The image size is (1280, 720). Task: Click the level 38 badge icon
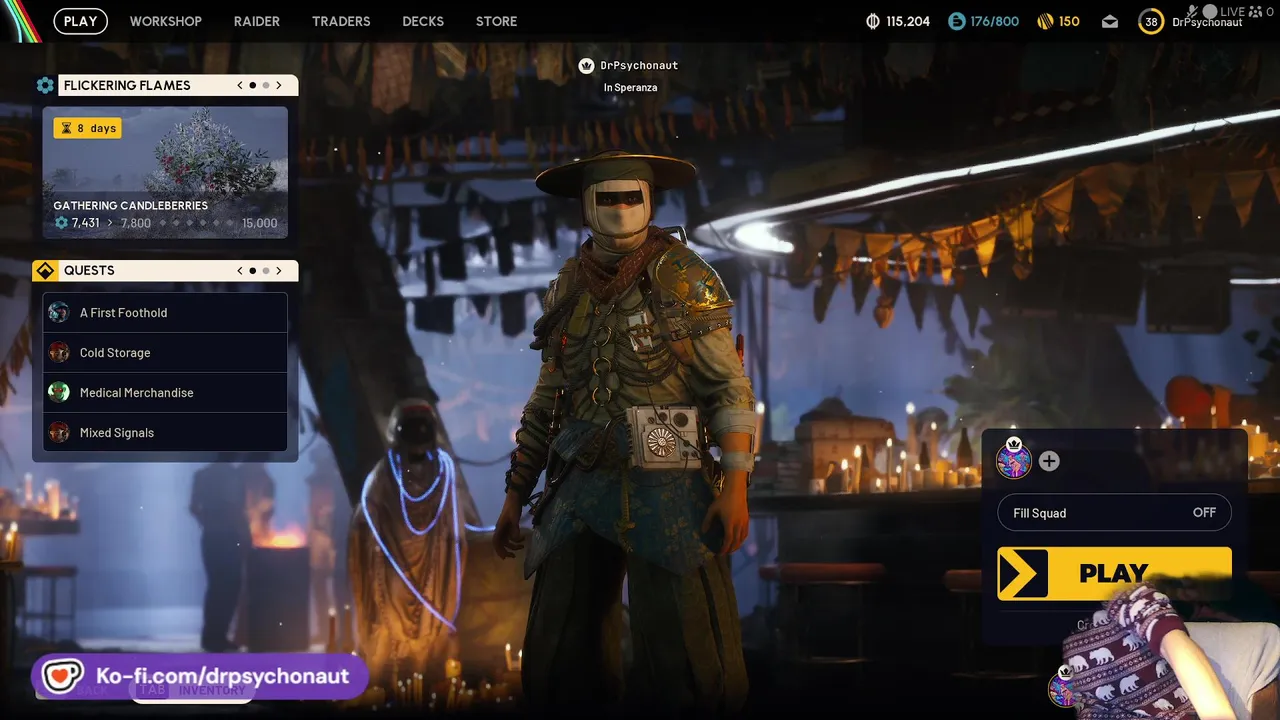tap(1151, 22)
